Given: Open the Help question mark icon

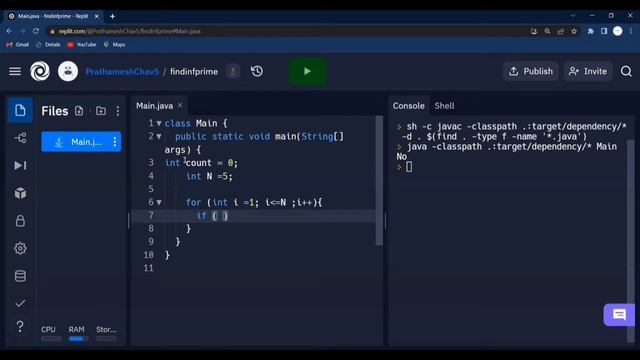Looking at the screenshot, I should click(x=20, y=327).
